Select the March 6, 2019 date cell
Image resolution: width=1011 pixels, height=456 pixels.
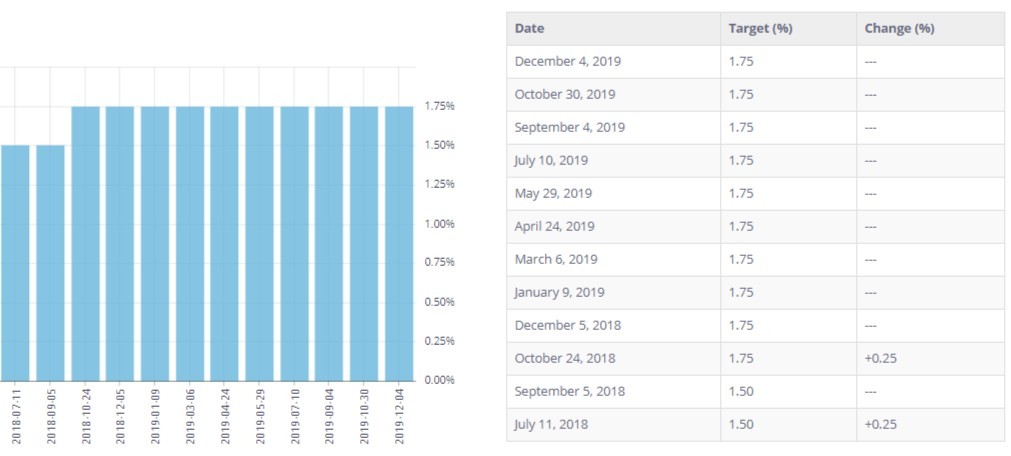coord(556,259)
